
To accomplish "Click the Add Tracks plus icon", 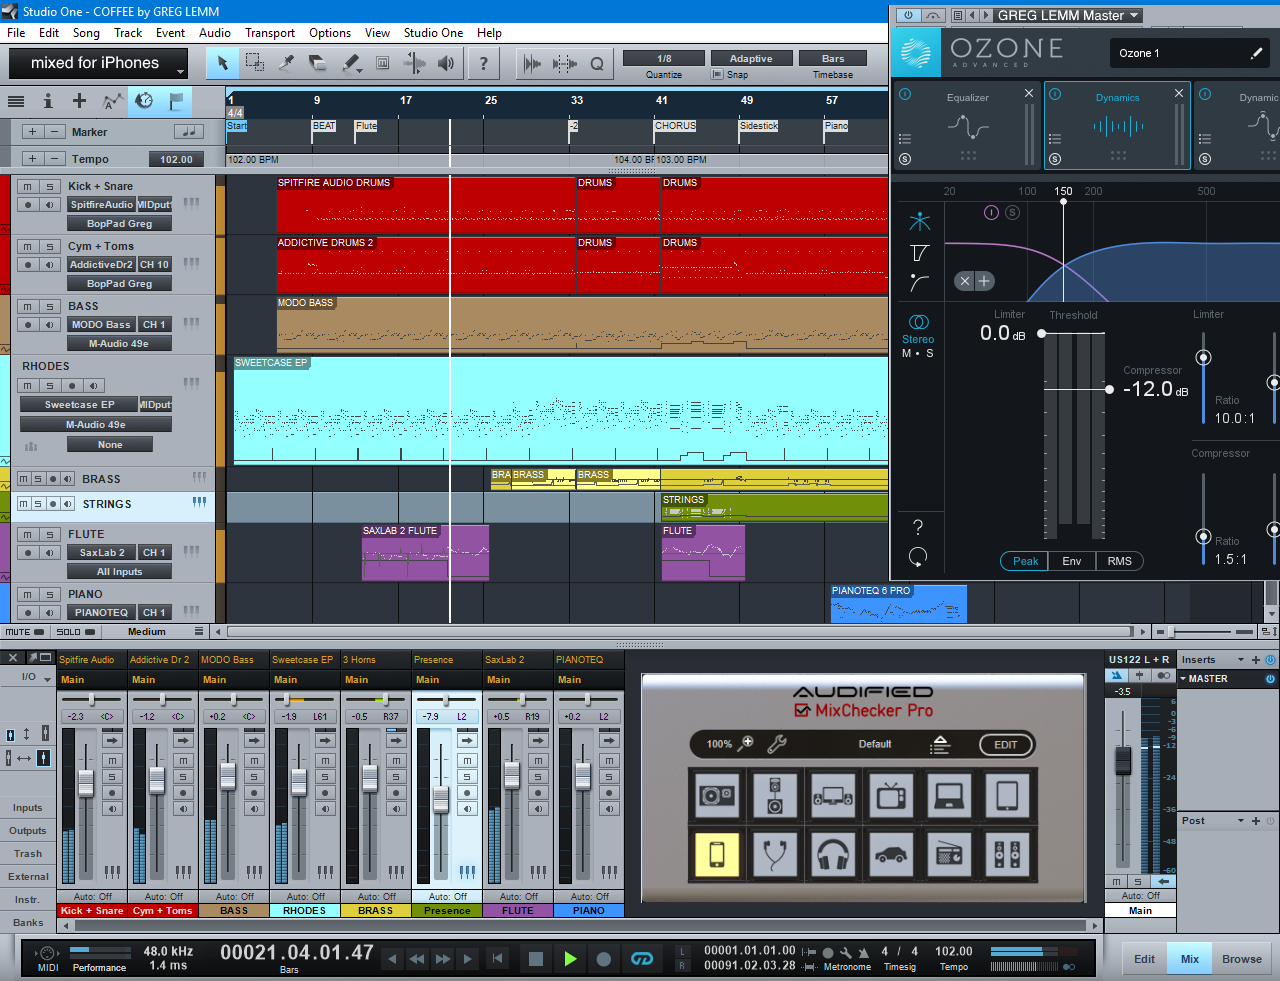I will click(x=79, y=101).
